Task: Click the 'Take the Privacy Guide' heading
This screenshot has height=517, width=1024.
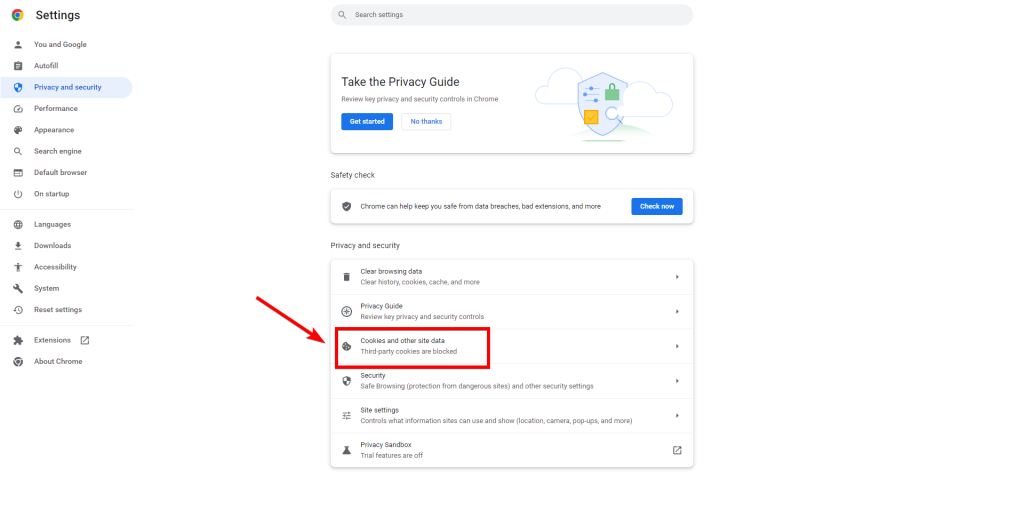Action: click(400, 82)
